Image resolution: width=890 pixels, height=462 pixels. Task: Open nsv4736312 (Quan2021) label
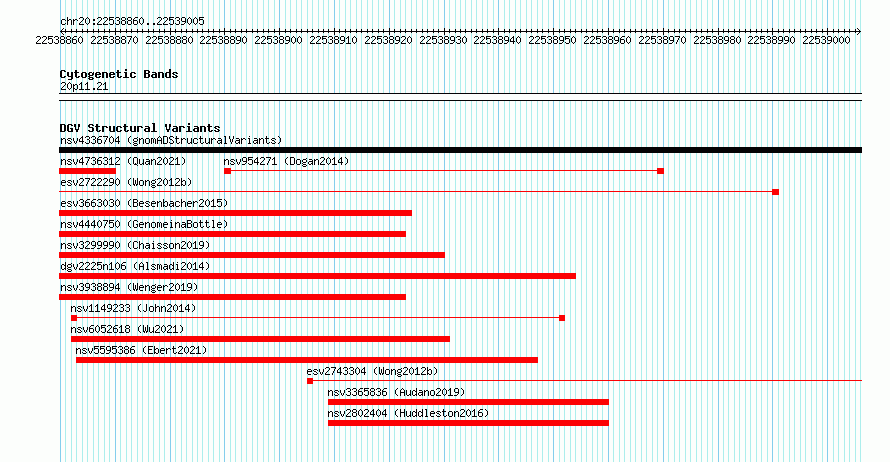tap(123, 161)
